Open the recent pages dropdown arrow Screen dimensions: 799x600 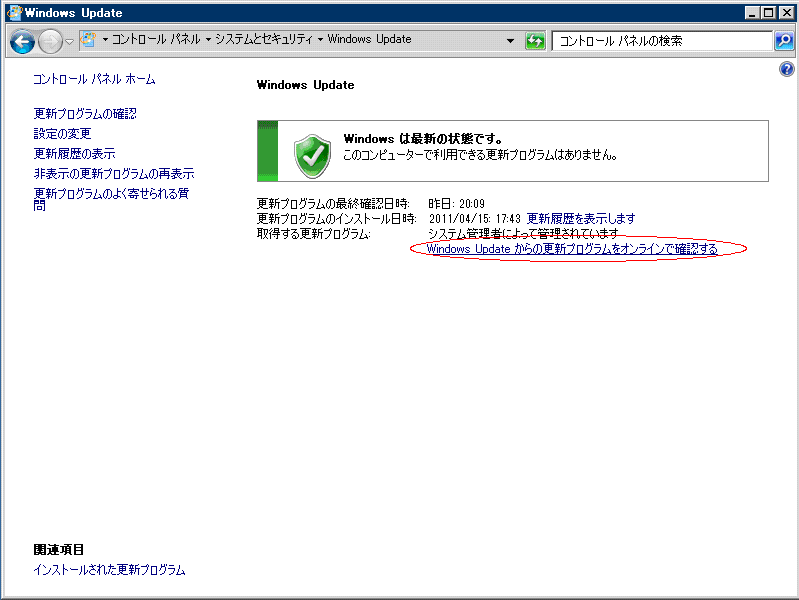click(x=70, y=41)
